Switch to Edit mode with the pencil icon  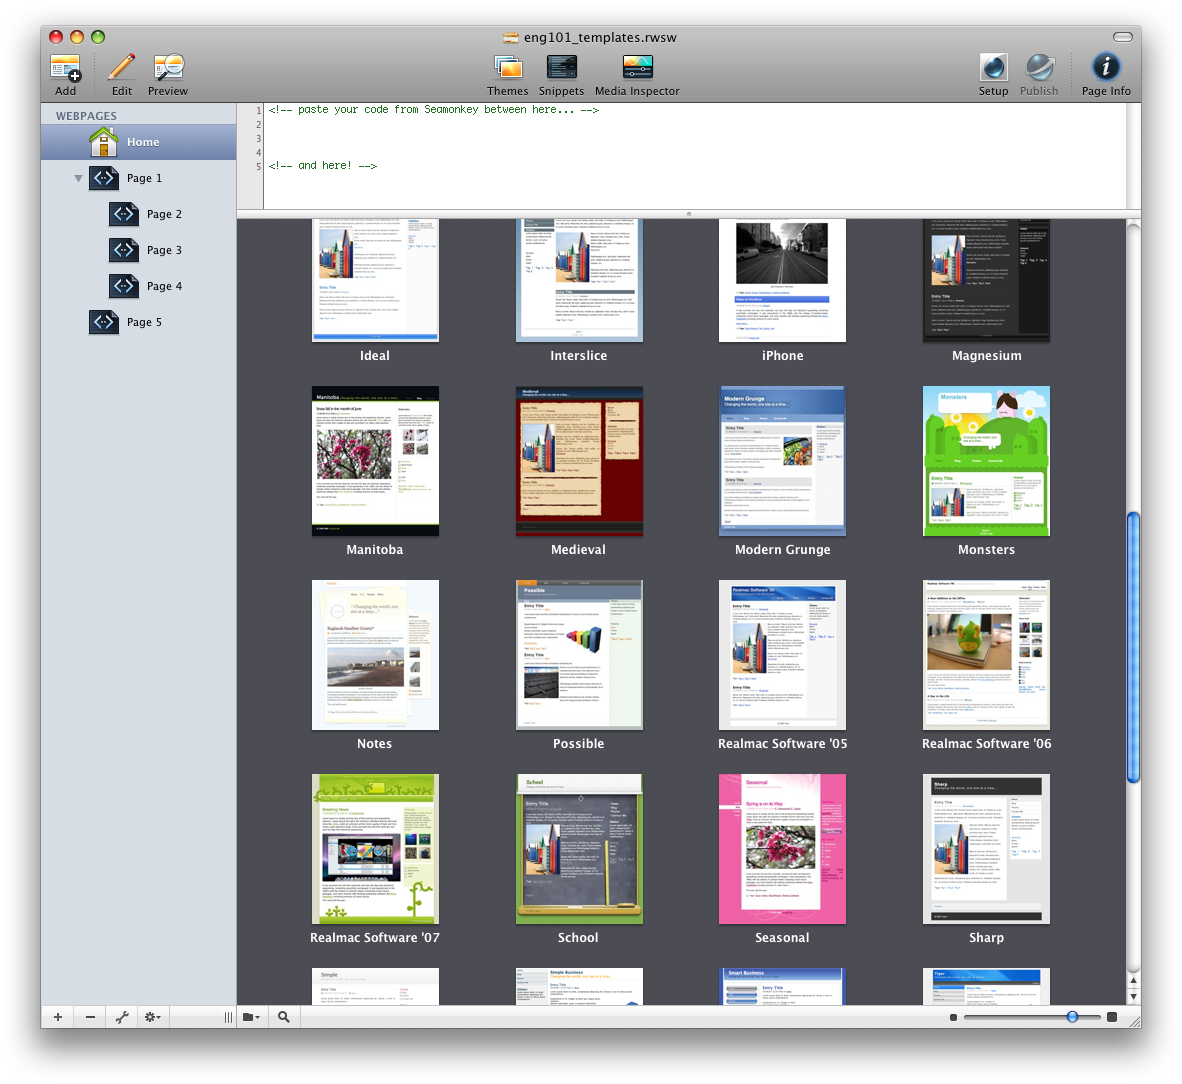pos(121,68)
